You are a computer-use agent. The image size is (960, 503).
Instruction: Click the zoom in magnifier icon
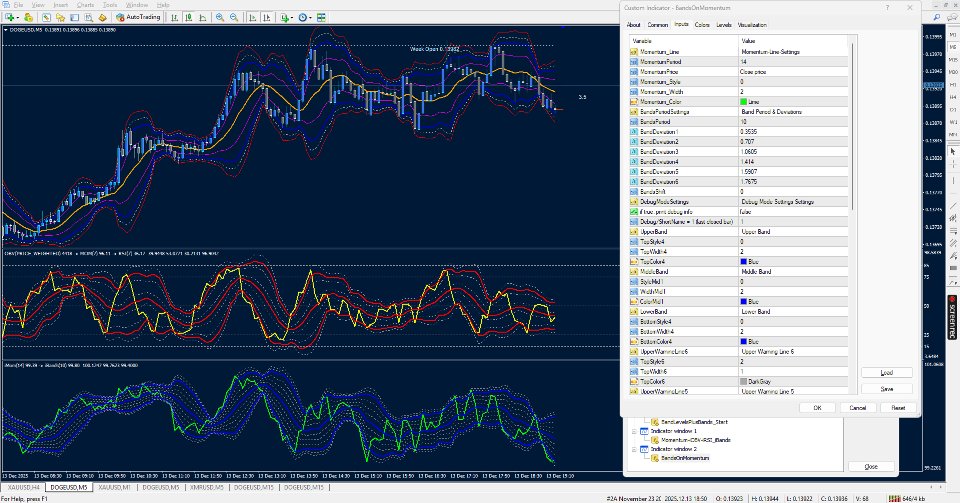pyautogui.click(x=220, y=17)
